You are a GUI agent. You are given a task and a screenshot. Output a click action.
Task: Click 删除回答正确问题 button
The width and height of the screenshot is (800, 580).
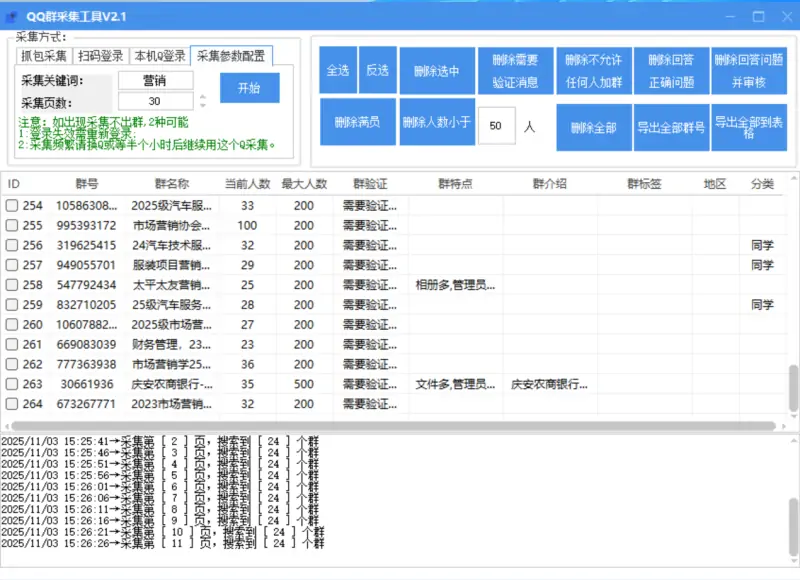671,70
